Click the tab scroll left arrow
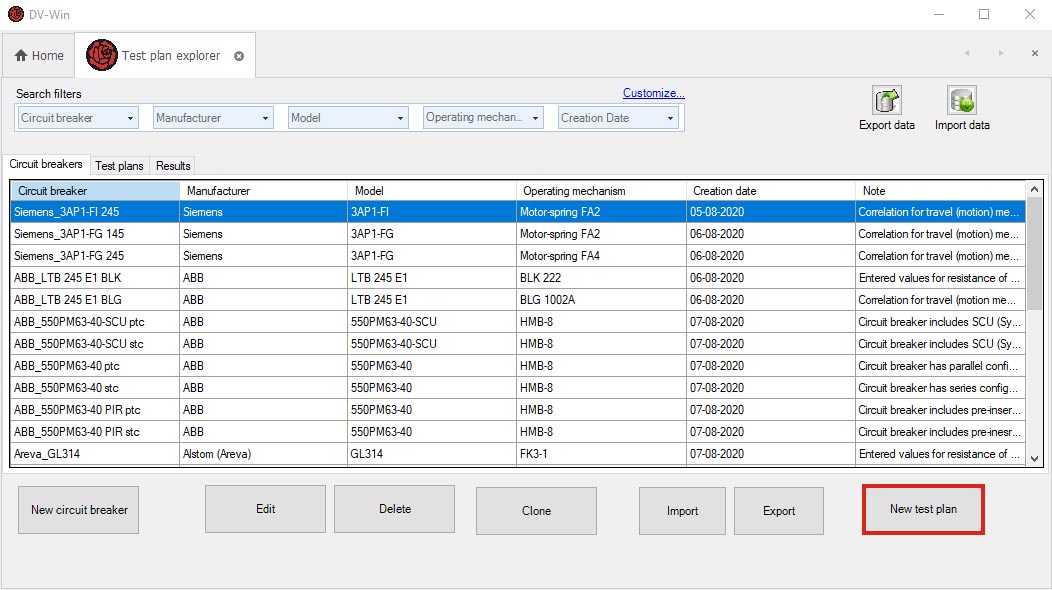1052x590 pixels. pyautogui.click(x=967, y=53)
